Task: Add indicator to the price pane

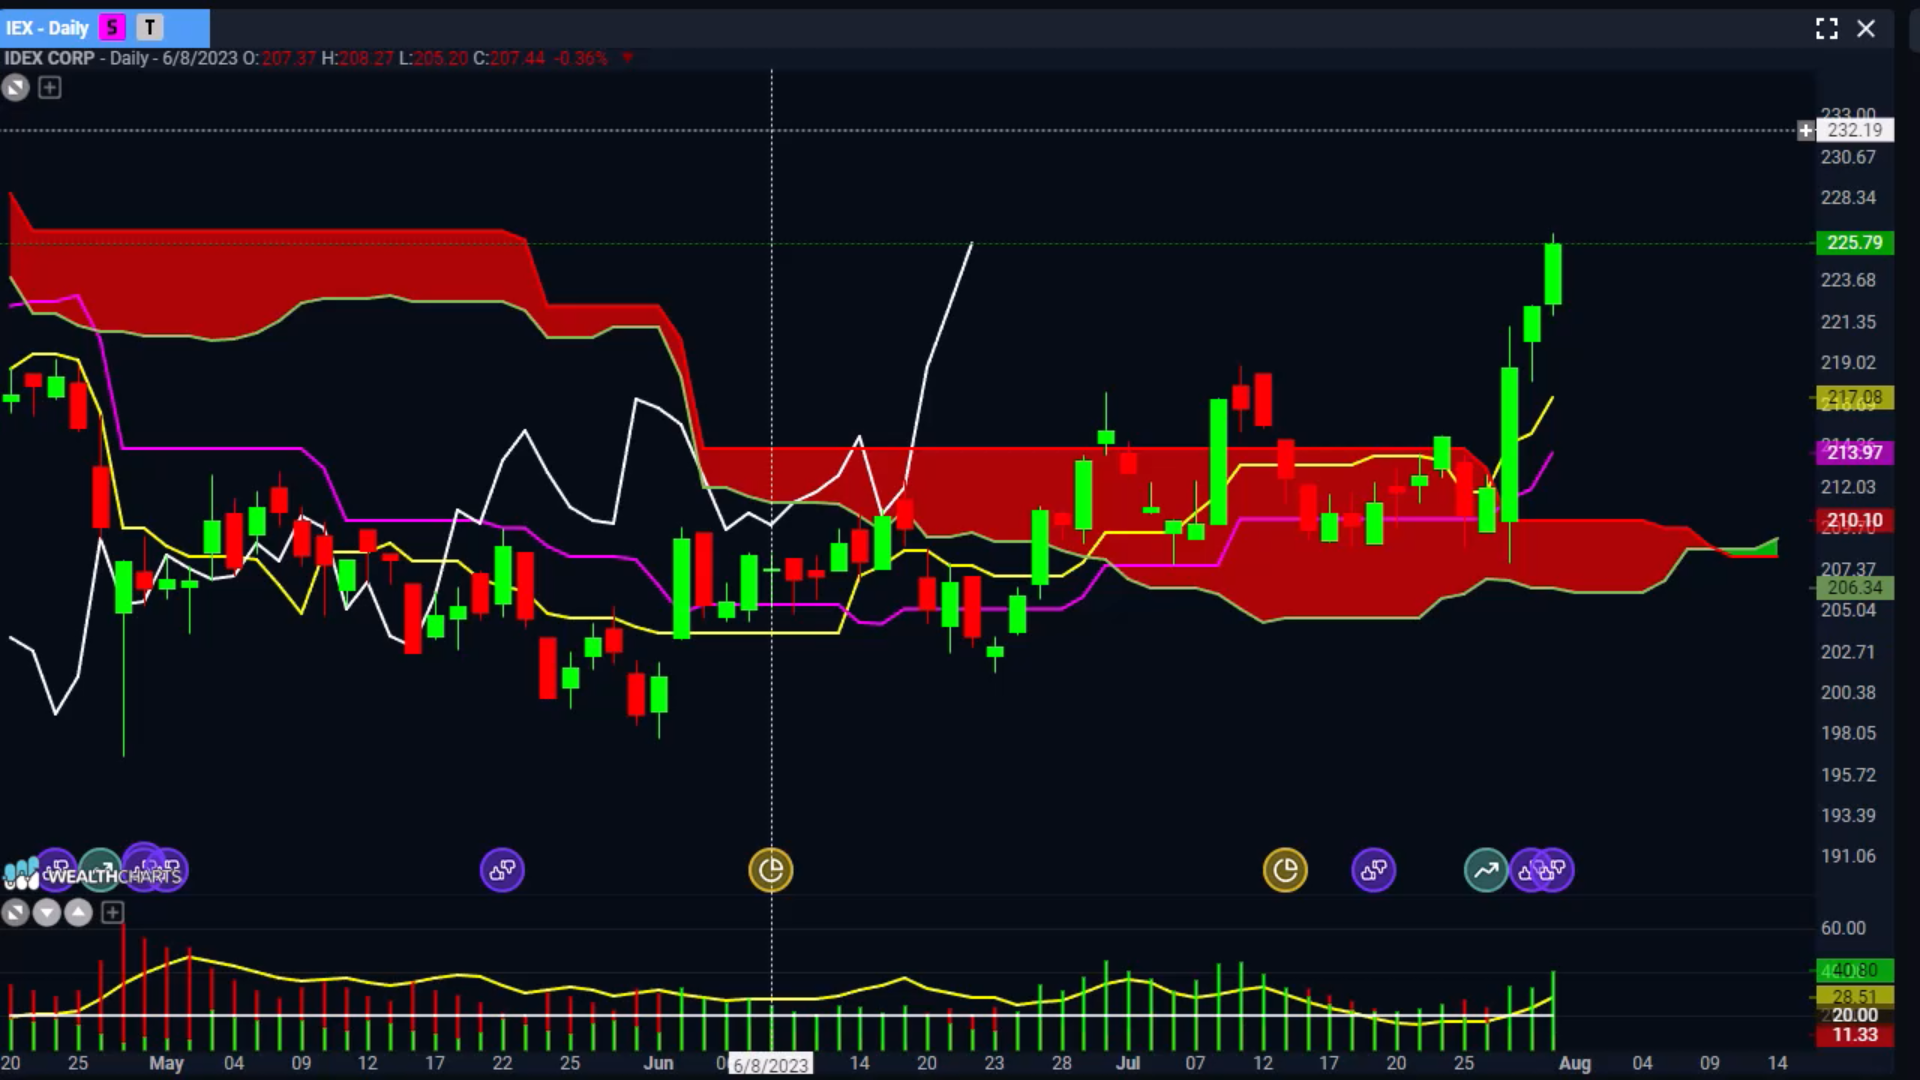Action: tap(49, 88)
